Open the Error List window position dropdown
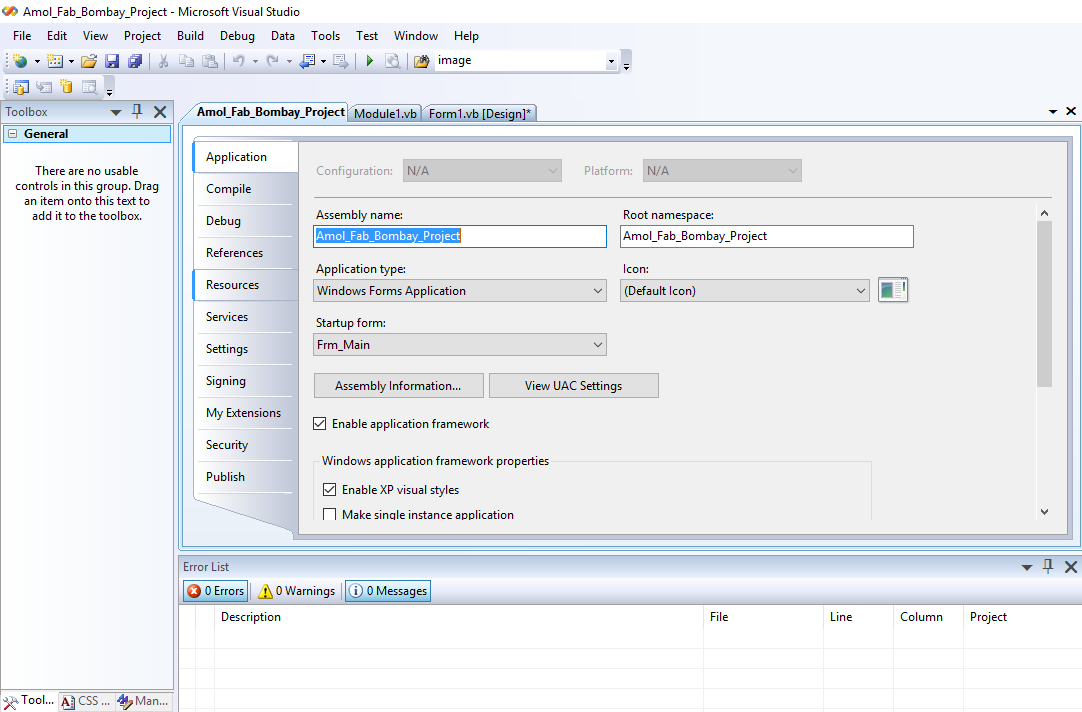The height and width of the screenshot is (712, 1082). click(1027, 567)
